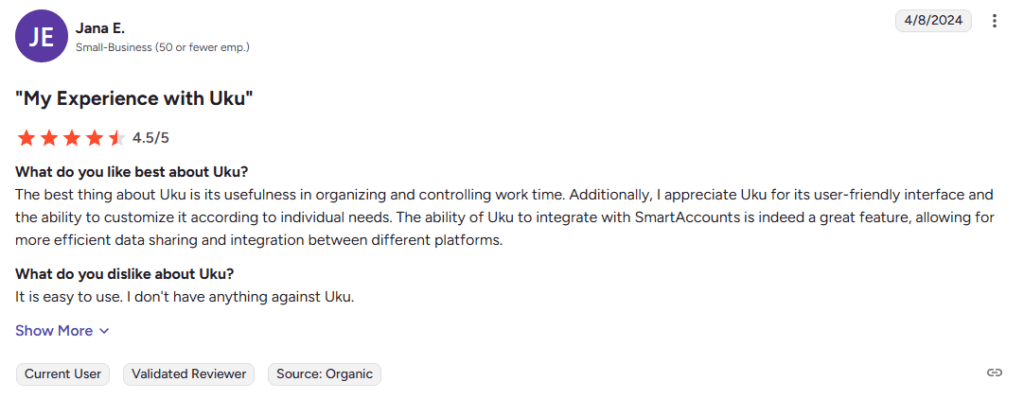Click the JE purple avatar circle
The height and width of the screenshot is (399, 1024).
[x=41, y=37]
